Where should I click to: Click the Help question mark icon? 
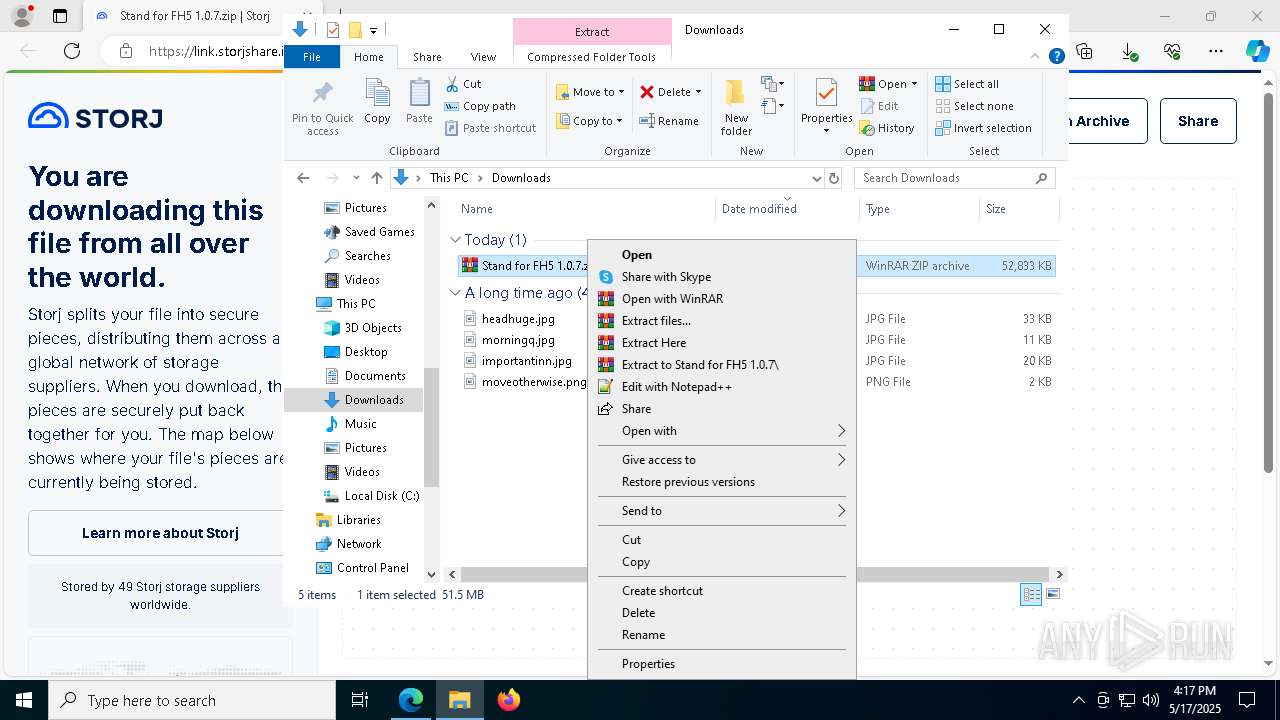click(x=1056, y=57)
